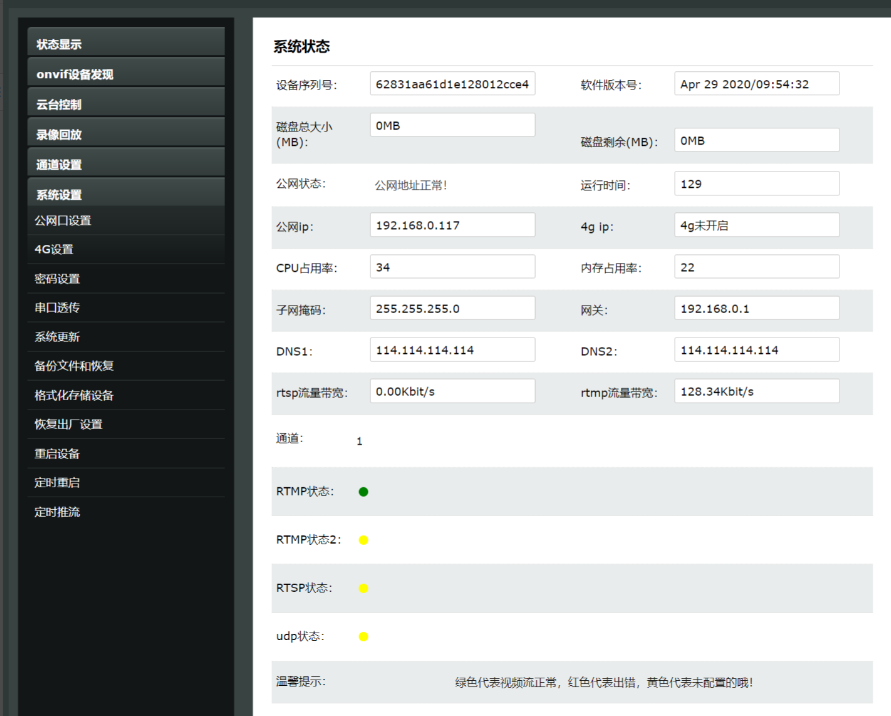Choose 重启设备 from the sidebar

[x=126, y=453]
